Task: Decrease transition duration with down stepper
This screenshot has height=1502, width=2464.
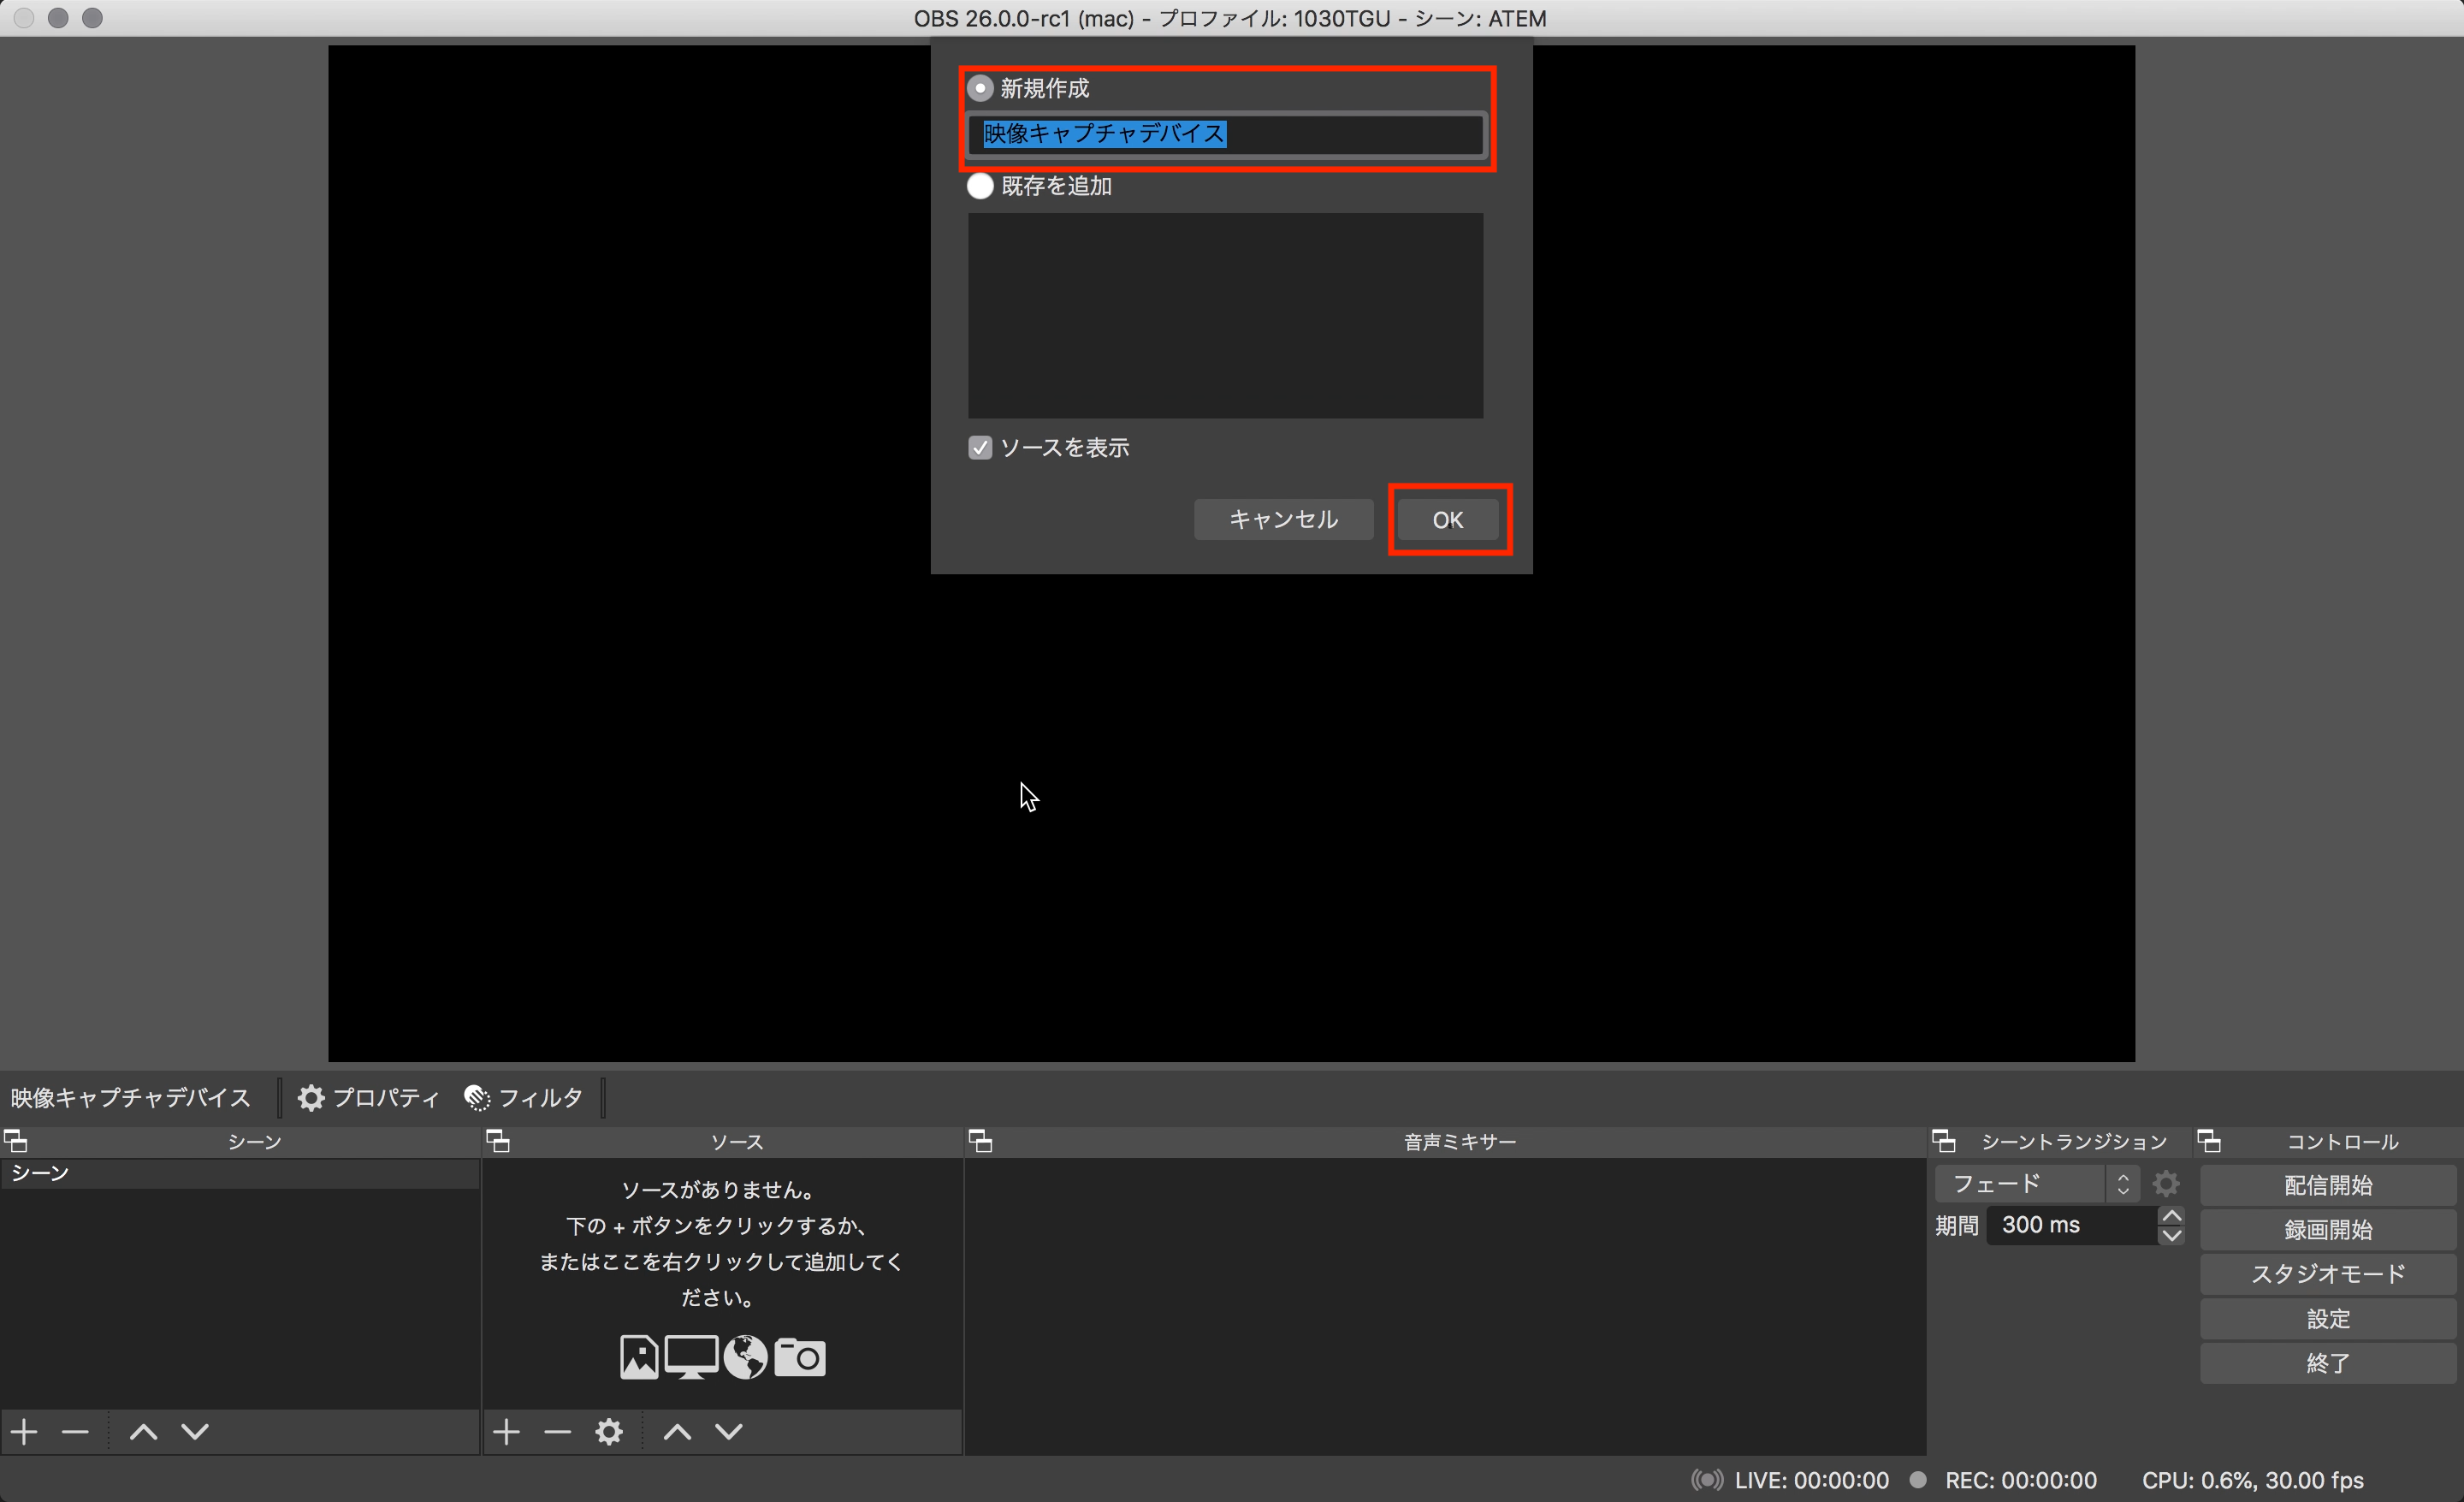Action: (2171, 1235)
